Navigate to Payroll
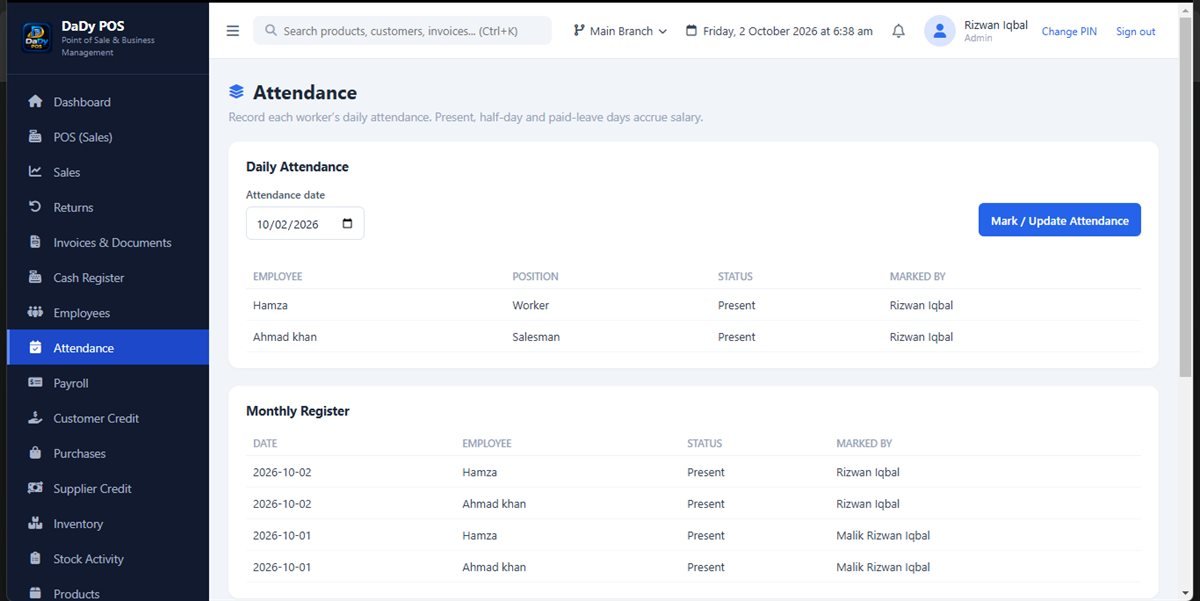This screenshot has width=1200, height=601. 108,383
